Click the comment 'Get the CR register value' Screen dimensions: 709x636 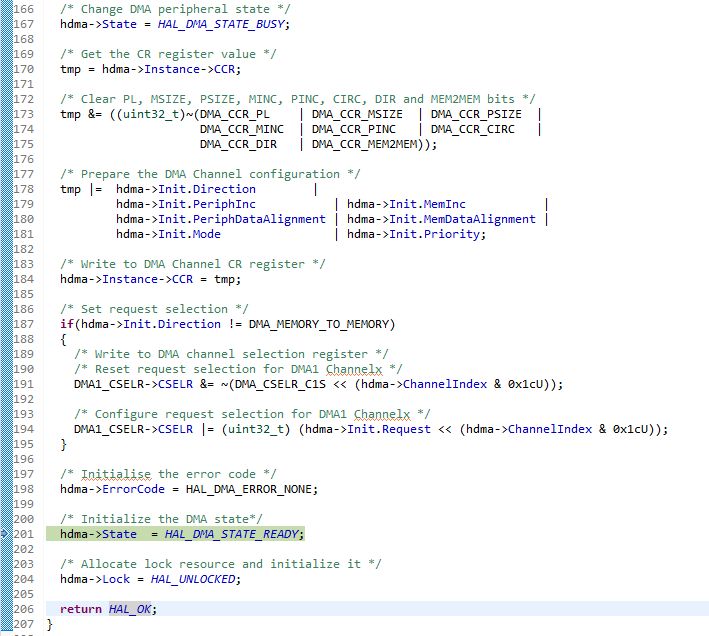pyautogui.click(x=168, y=54)
